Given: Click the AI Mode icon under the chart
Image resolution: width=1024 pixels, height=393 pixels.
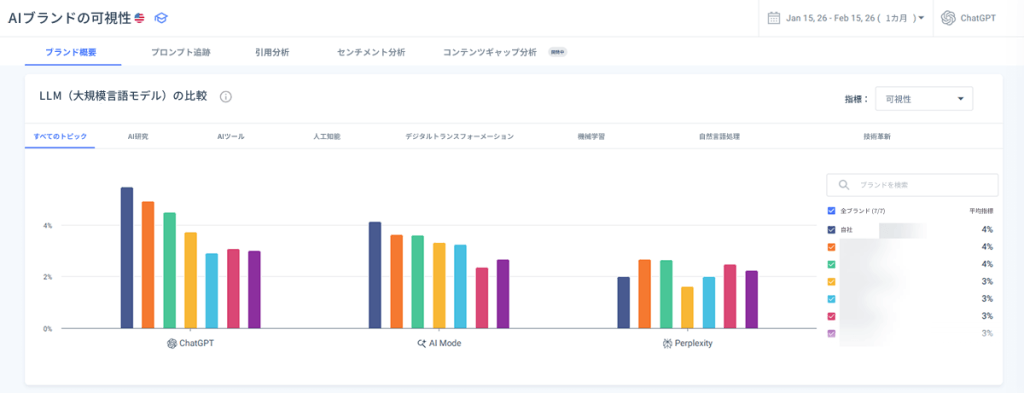Looking at the screenshot, I should (421, 343).
